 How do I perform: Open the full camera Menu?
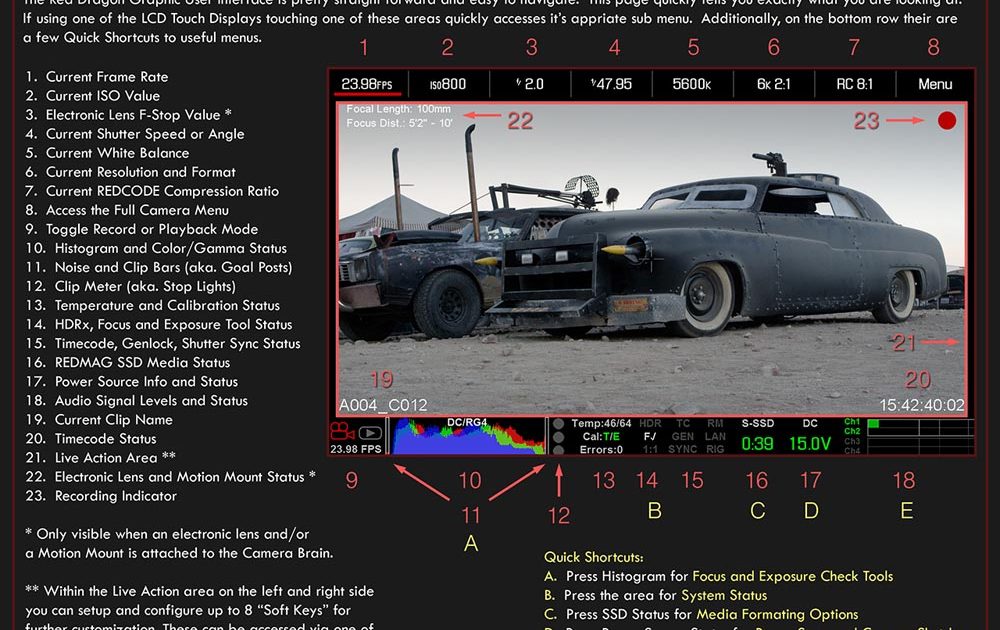(x=935, y=84)
